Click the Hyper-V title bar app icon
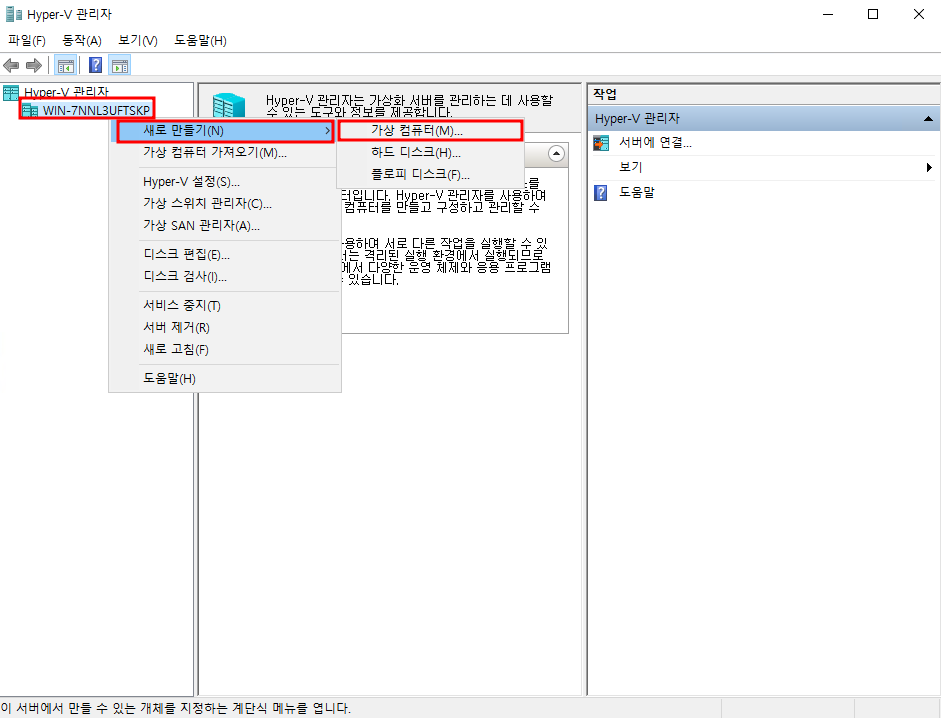This screenshot has height=718, width=941. (13, 14)
